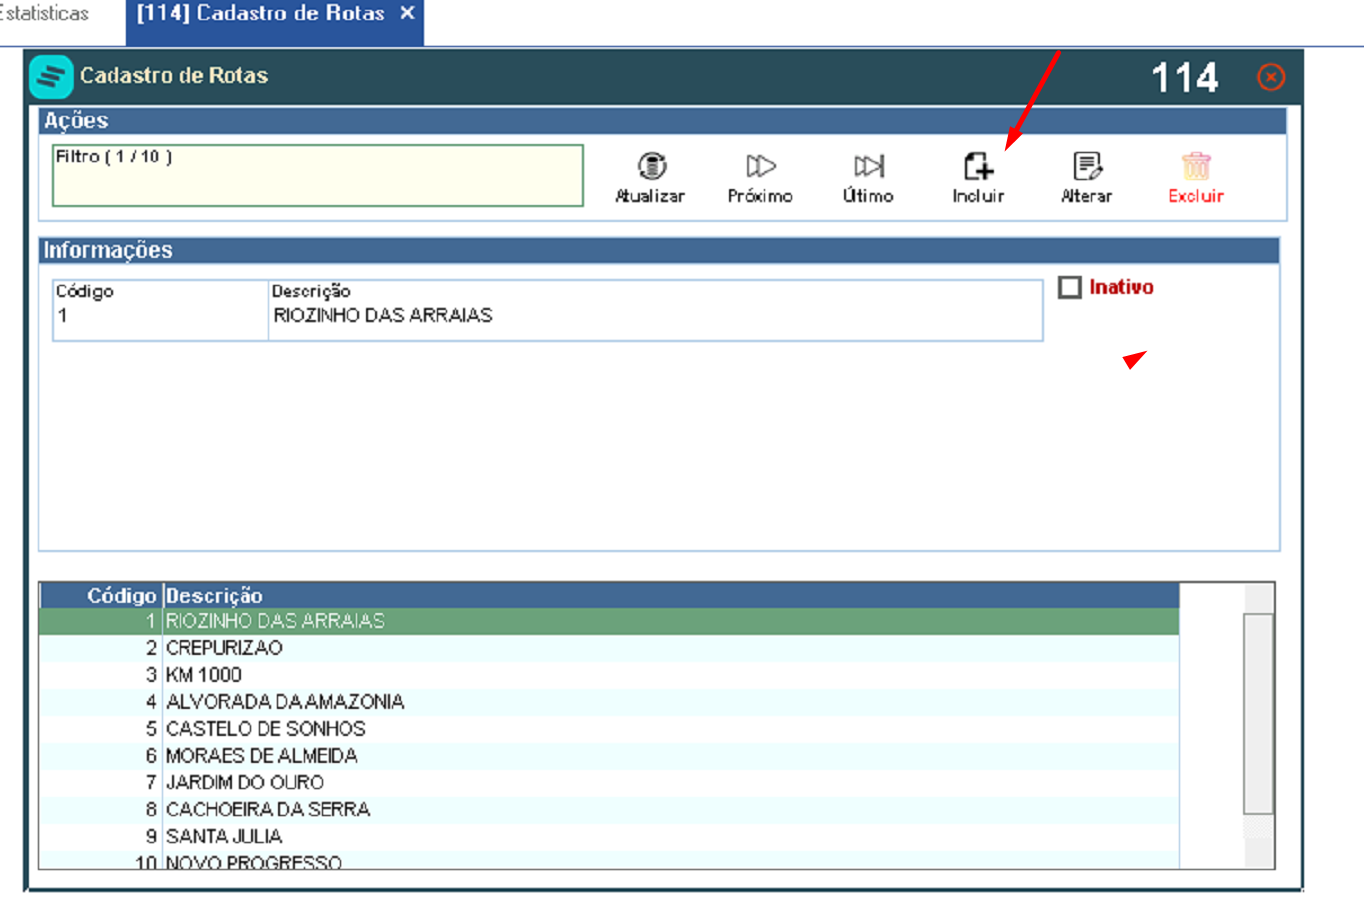Add a new route with Incluir
This screenshot has height=920, width=1364.
(x=978, y=178)
